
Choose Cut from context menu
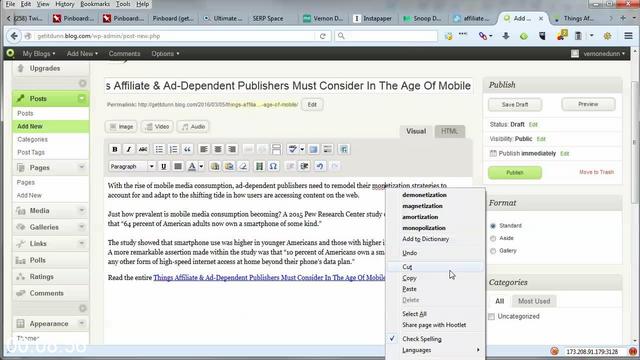point(436,267)
